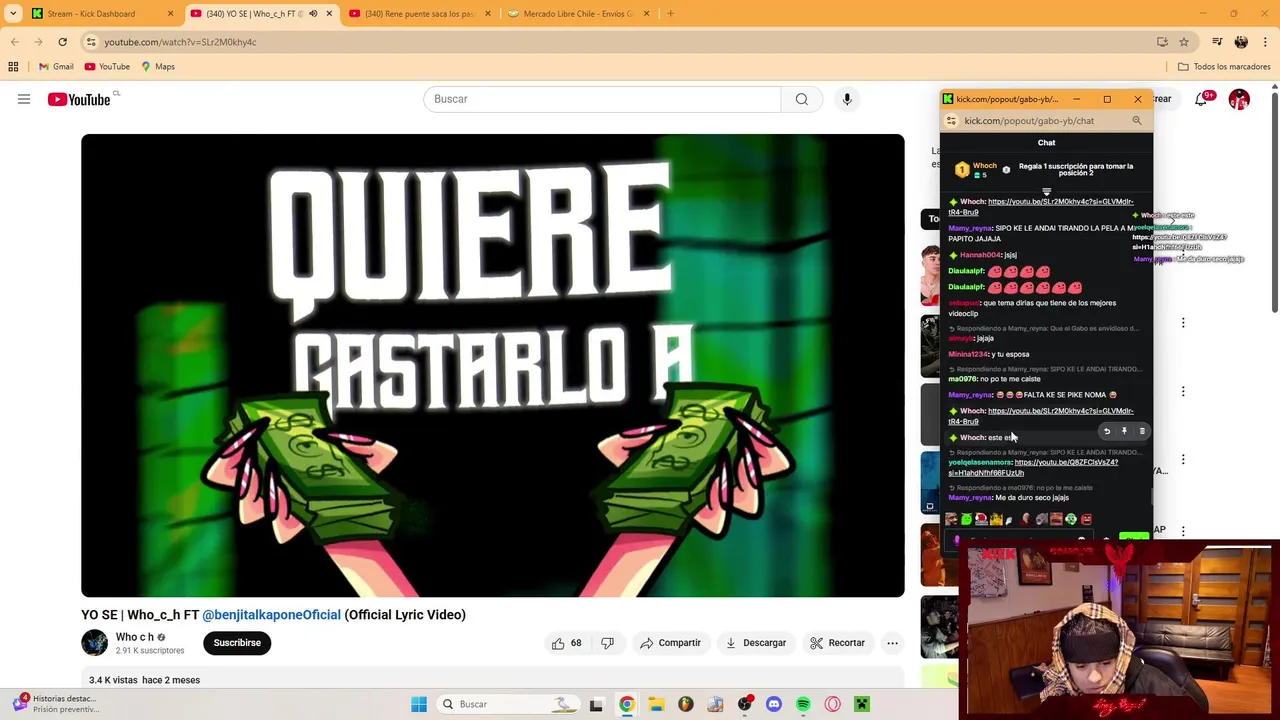The height and width of the screenshot is (720, 1280).
Task: Dislike the video with thumbs down
Action: (607, 643)
